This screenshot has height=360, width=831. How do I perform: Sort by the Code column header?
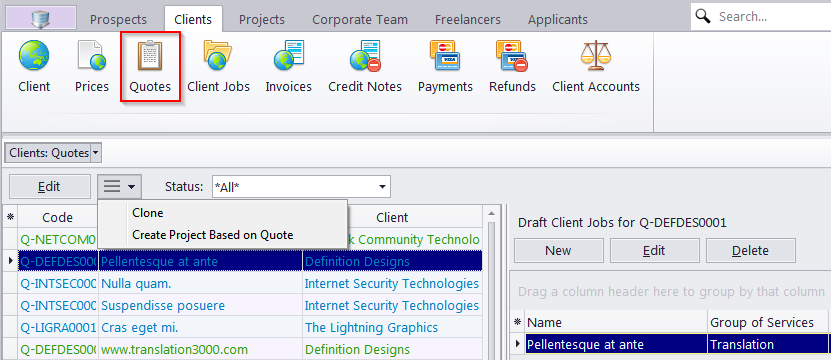tap(57, 217)
